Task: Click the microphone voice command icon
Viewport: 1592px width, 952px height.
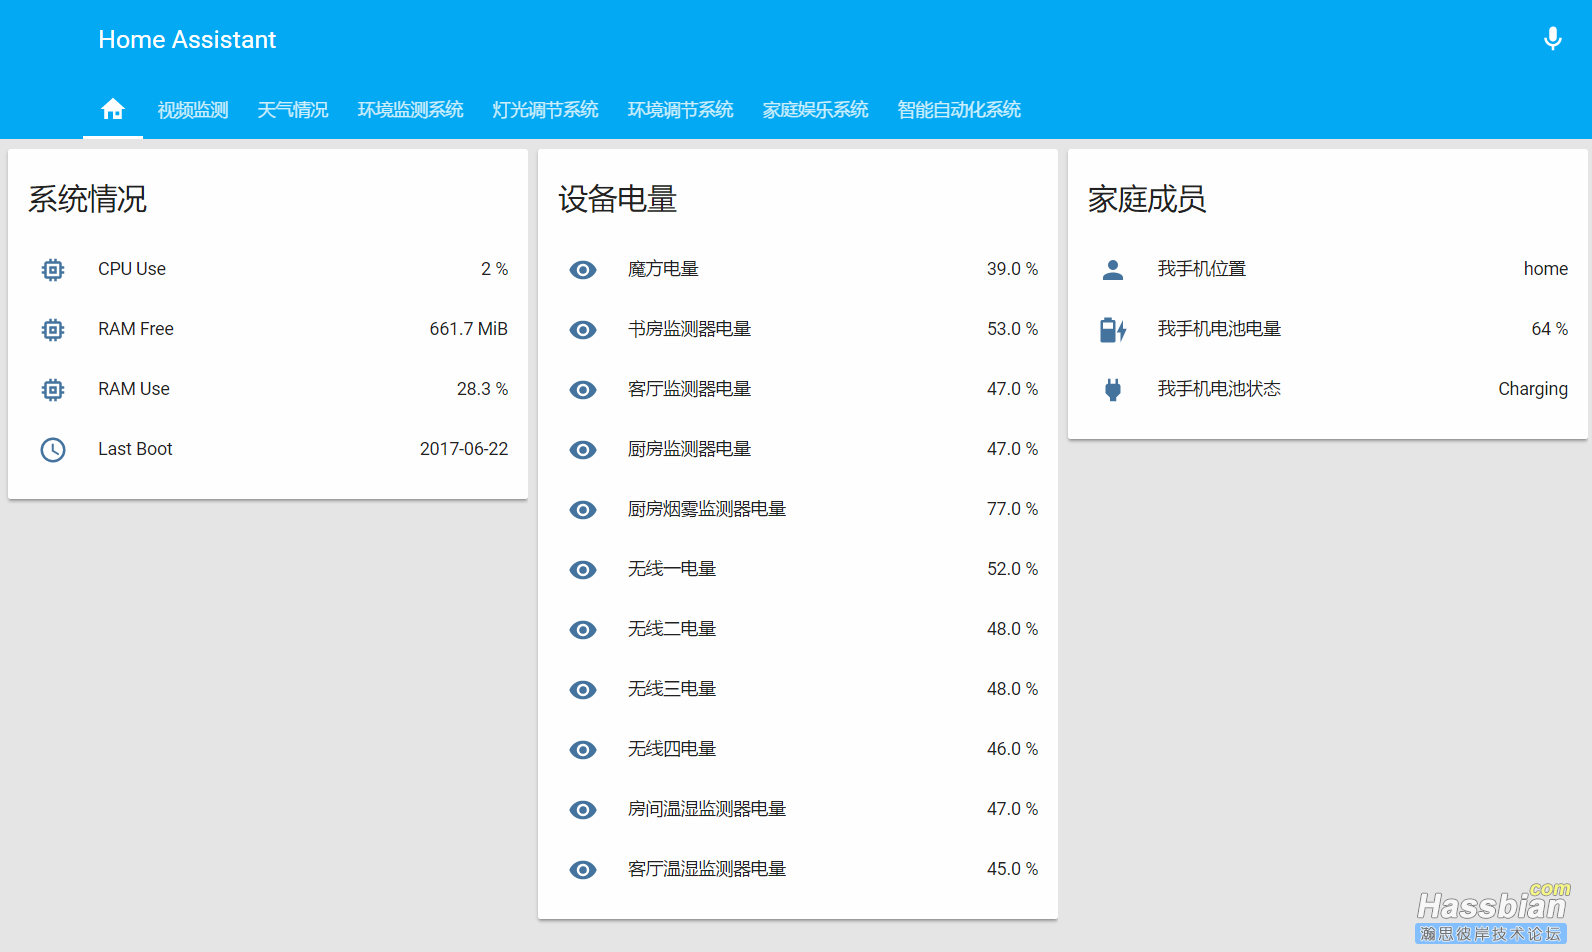Action: point(1552,39)
